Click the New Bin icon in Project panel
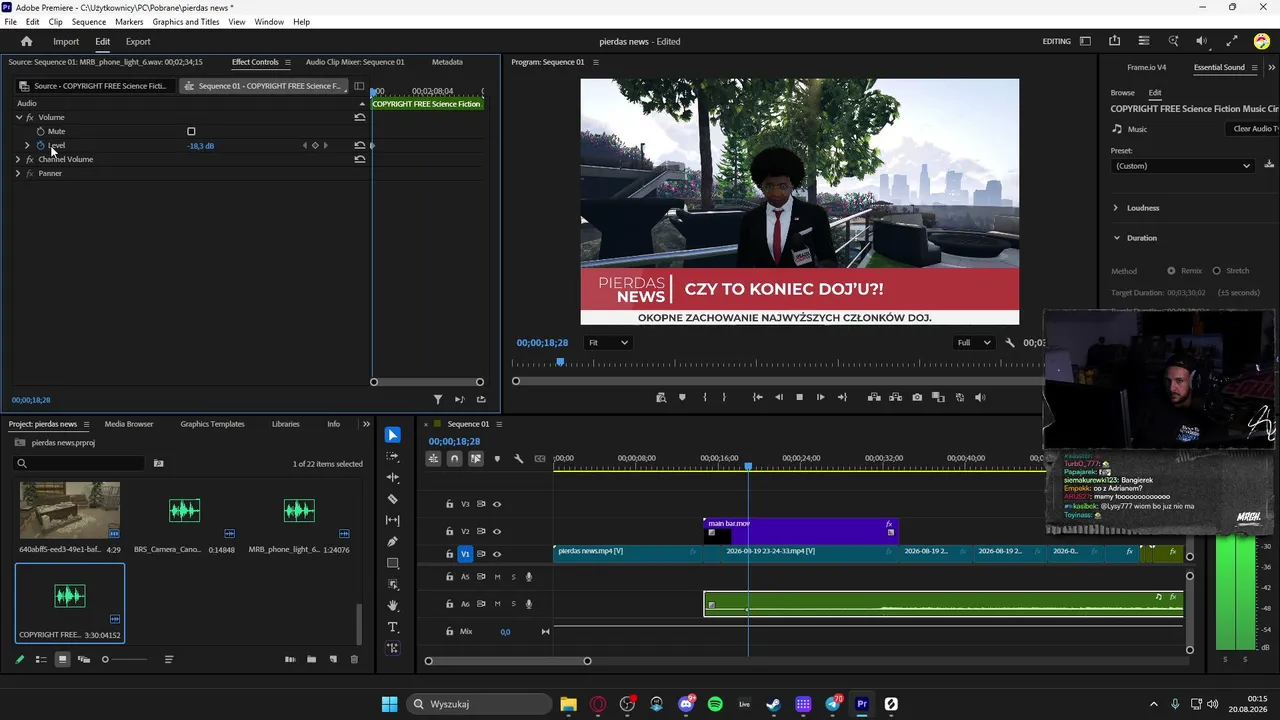 tap(311, 659)
